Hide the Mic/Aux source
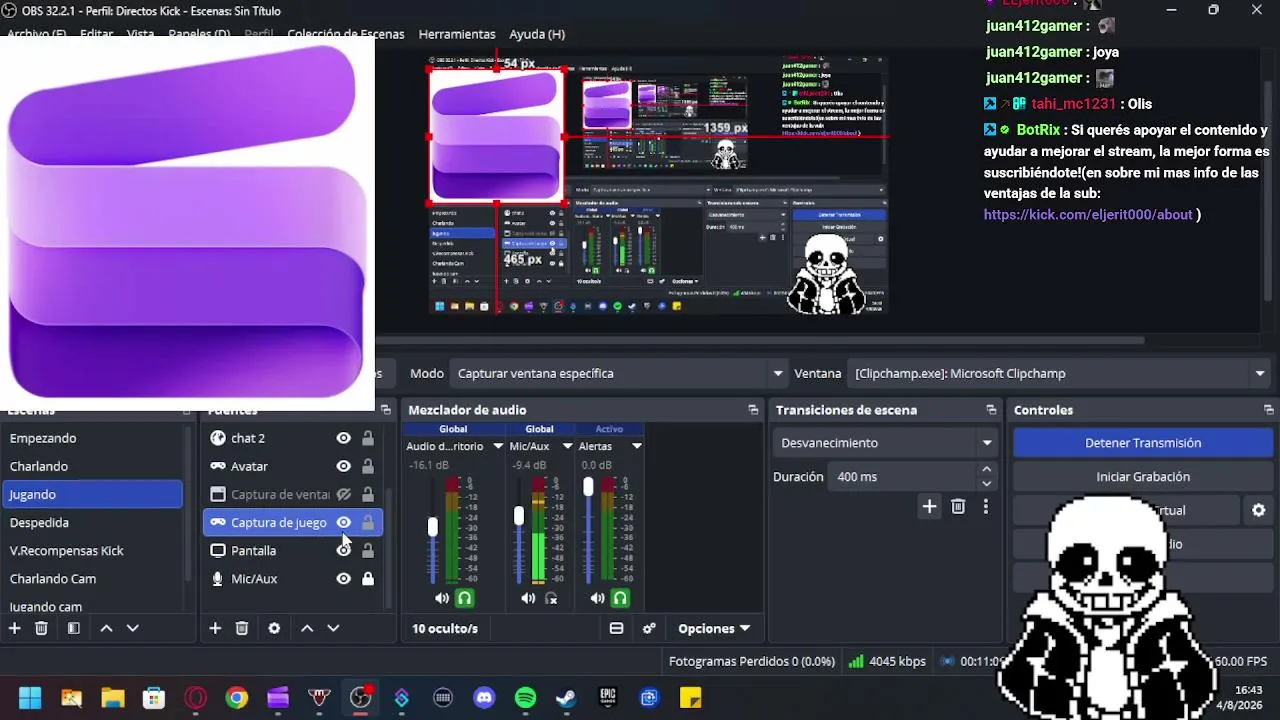The image size is (1280, 720). pos(343,578)
